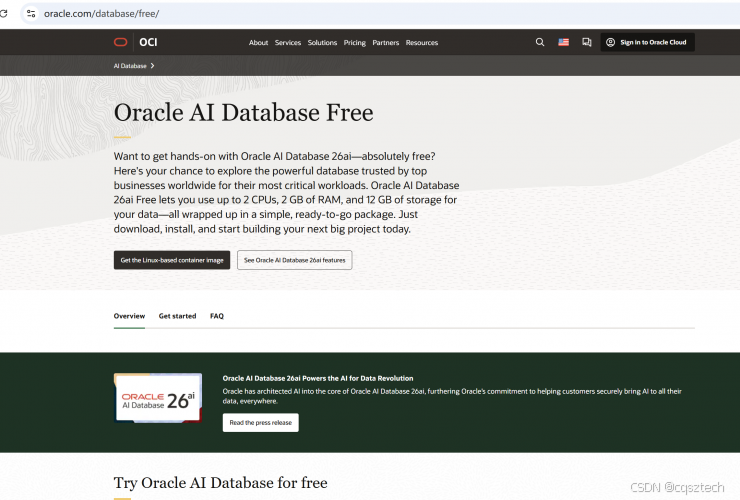
Task: Click Sign in to Oracle Cloud
Action: pos(648,42)
